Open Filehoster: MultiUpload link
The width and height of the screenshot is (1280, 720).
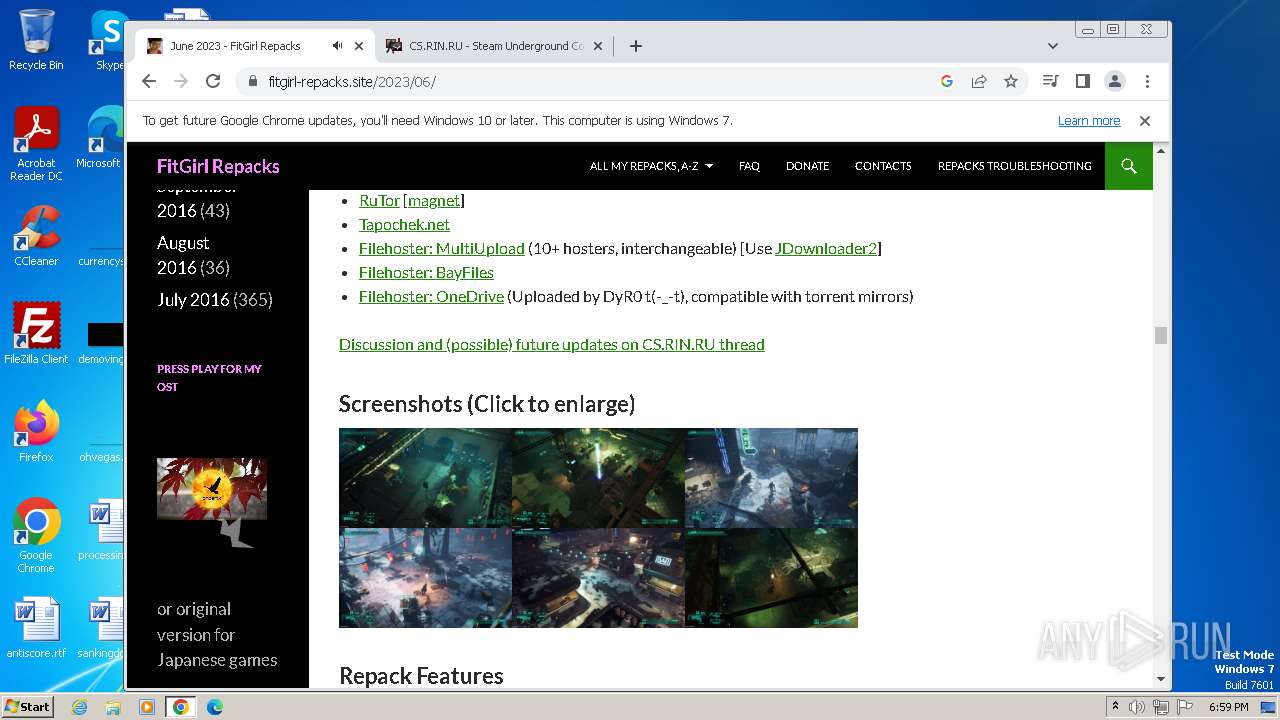pos(441,248)
